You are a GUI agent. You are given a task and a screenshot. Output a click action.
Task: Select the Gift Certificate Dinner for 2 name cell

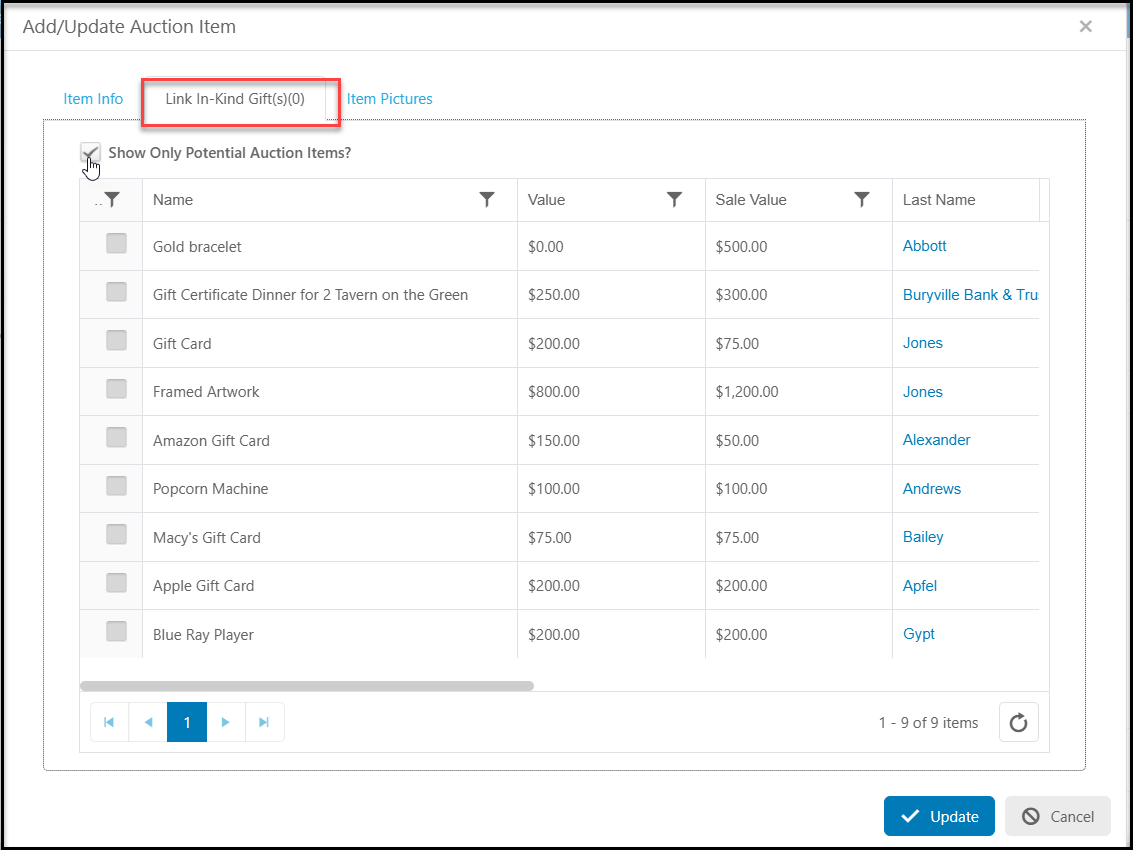click(330, 295)
